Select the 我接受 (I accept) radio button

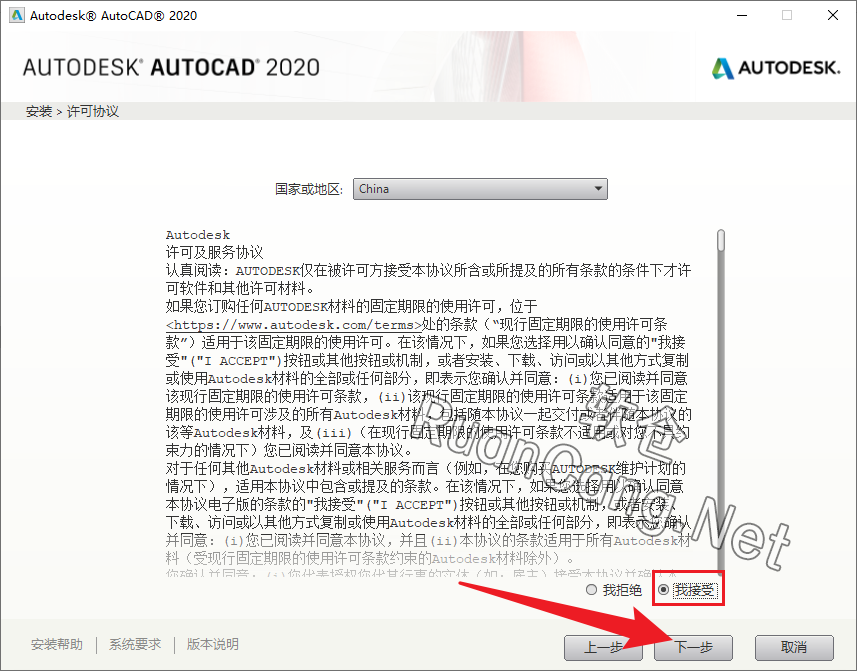pyautogui.click(x=664, y=591)
